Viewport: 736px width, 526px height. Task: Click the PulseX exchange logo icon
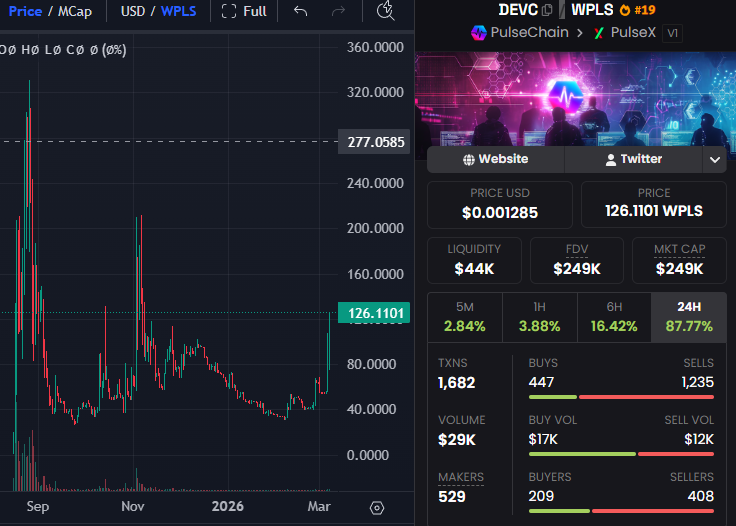(x=598, y=33)
